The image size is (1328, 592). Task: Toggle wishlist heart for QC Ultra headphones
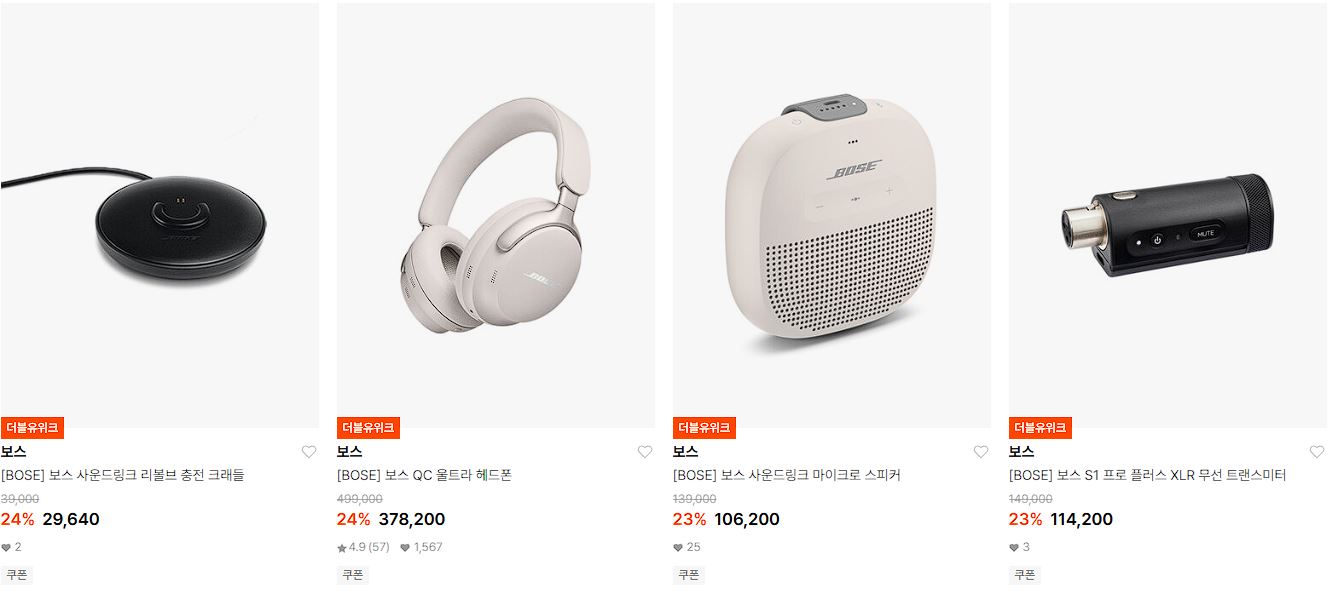pos(645,452)
